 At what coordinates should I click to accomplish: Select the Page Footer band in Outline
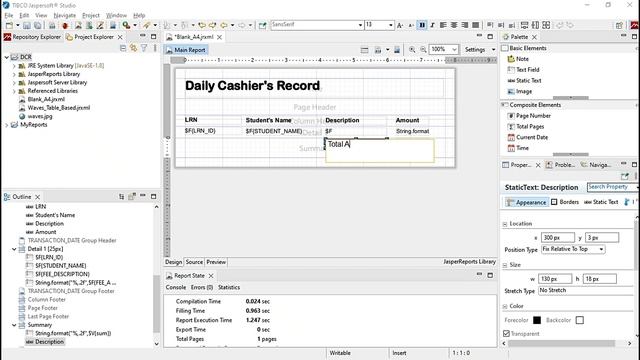click(x=42, y=308)
